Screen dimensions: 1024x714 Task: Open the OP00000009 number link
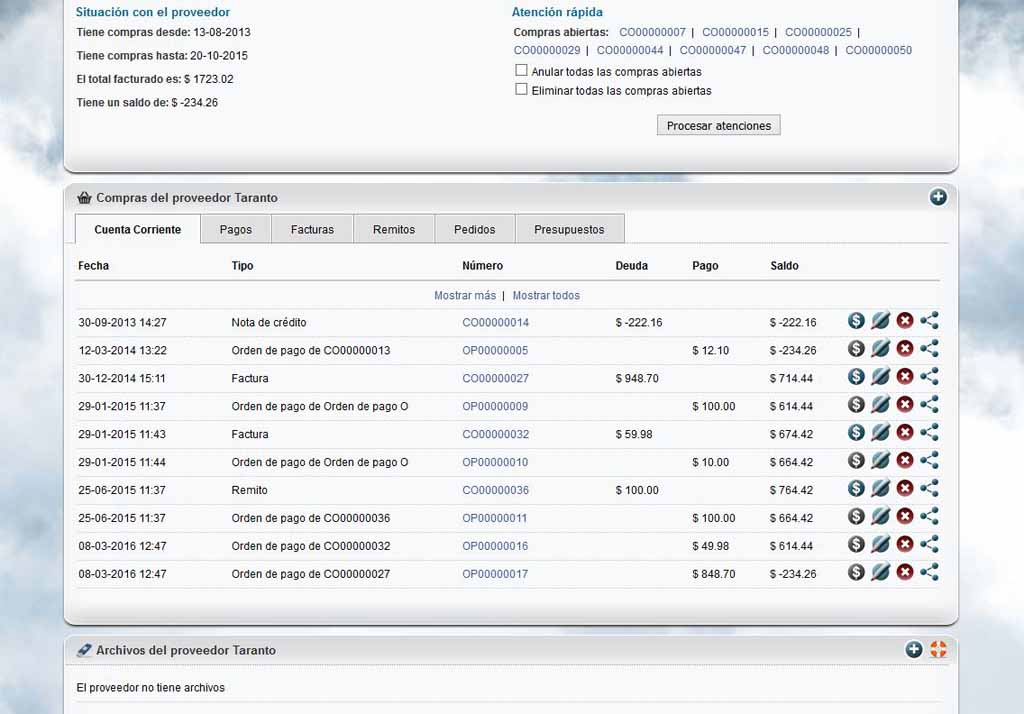coord(495,406)
